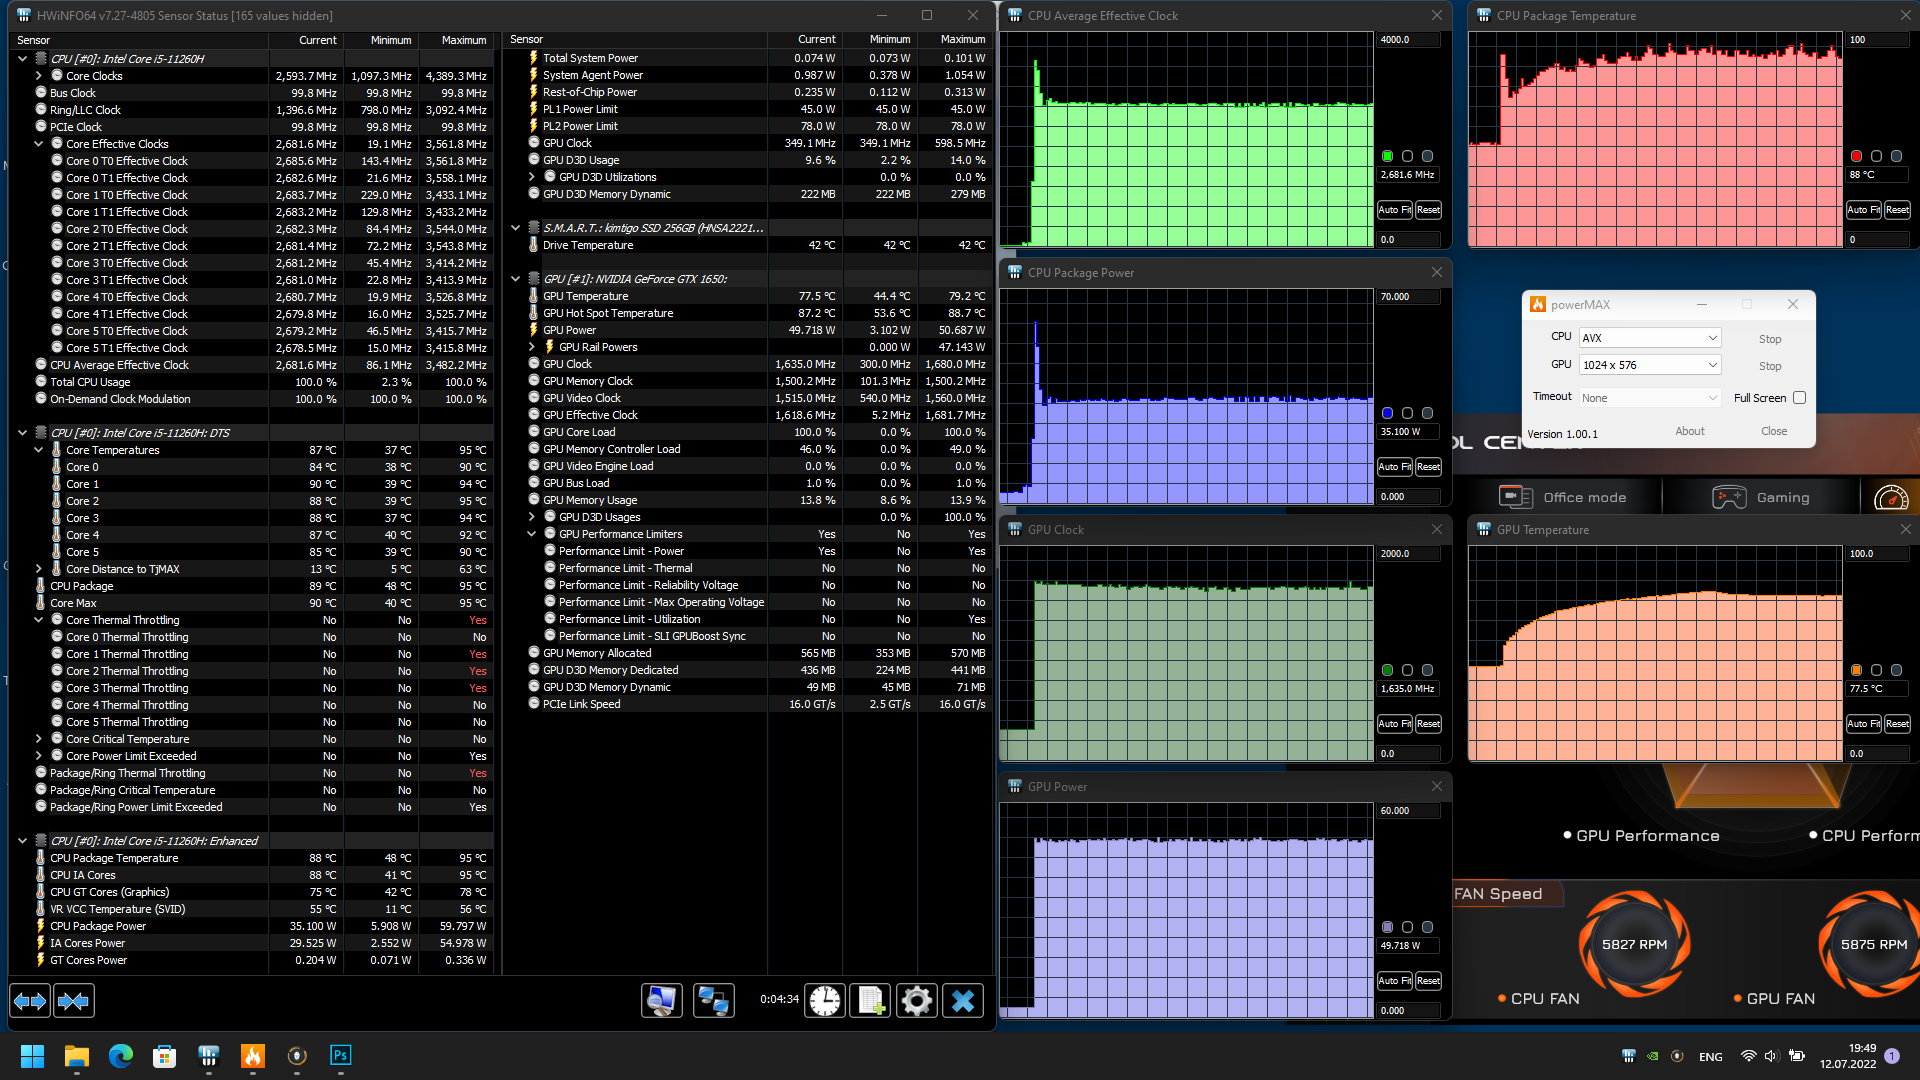
Task: Click the collapse columns arrows icon
Action: (x=74, y=1001)
